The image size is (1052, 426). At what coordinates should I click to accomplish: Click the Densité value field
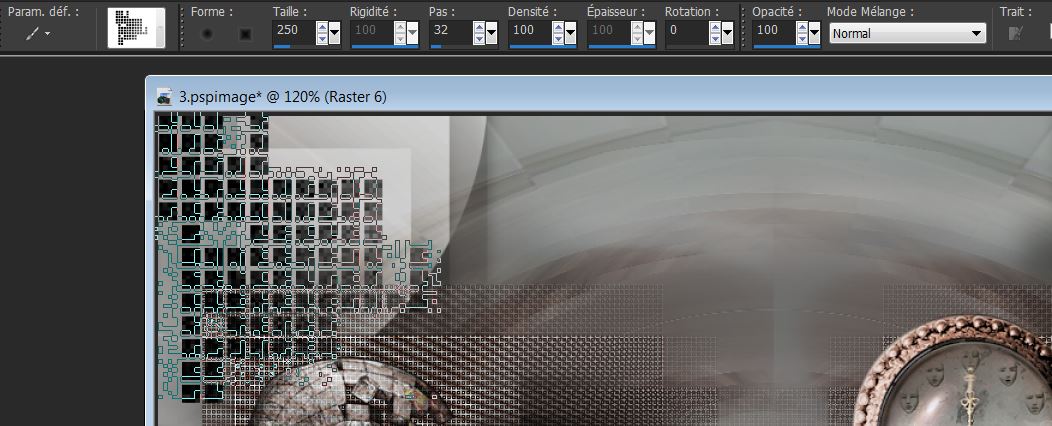(529, 30)
